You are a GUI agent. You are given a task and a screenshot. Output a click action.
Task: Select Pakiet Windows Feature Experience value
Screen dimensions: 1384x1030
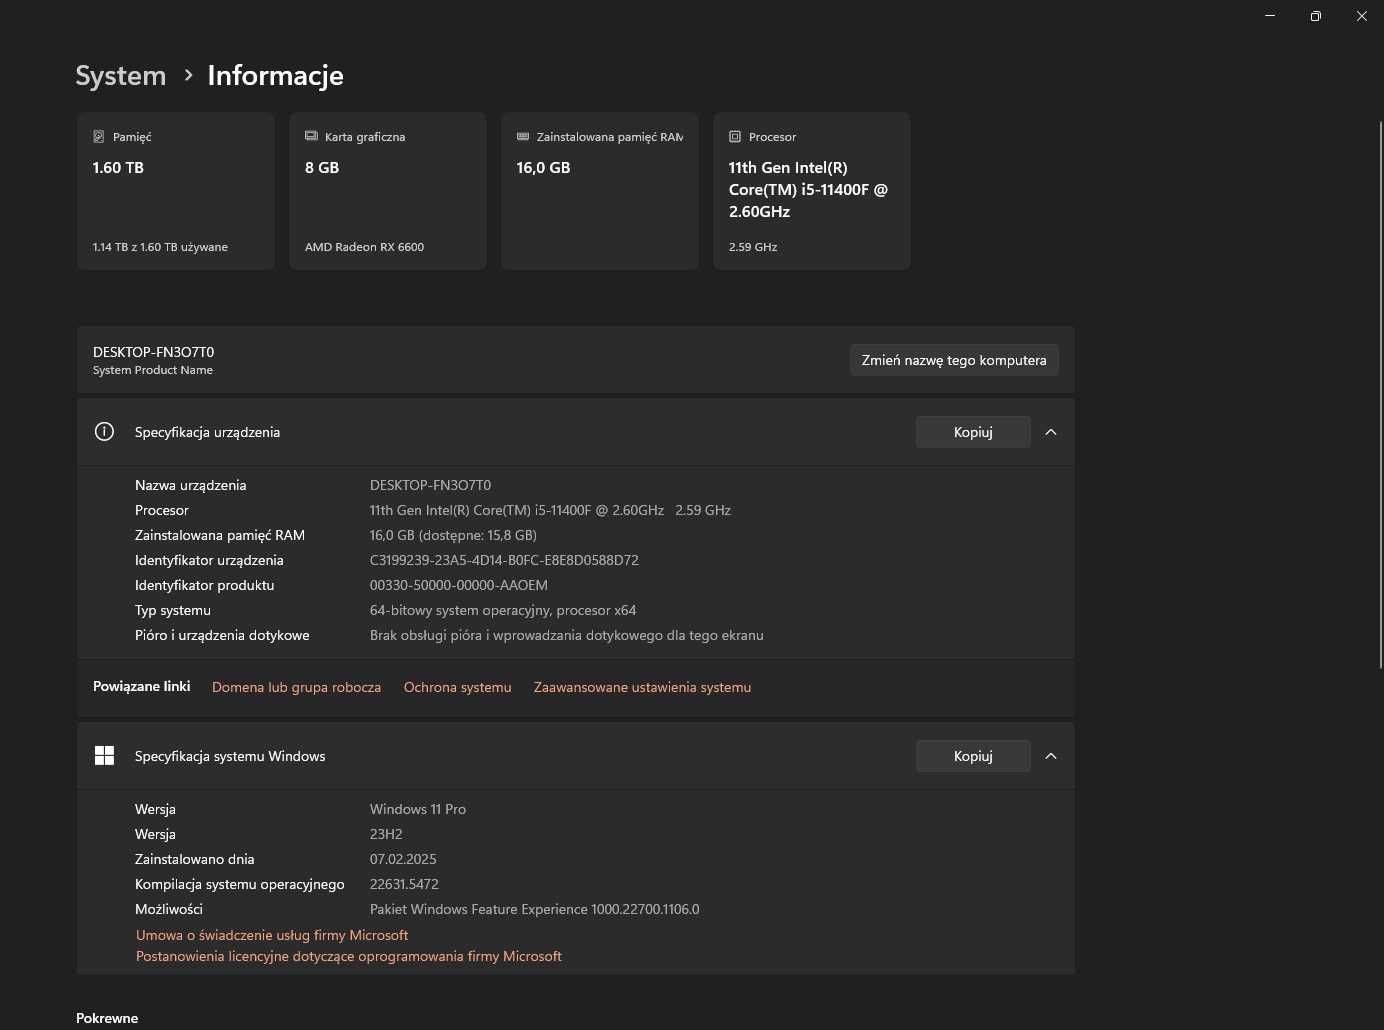(535, 909)
